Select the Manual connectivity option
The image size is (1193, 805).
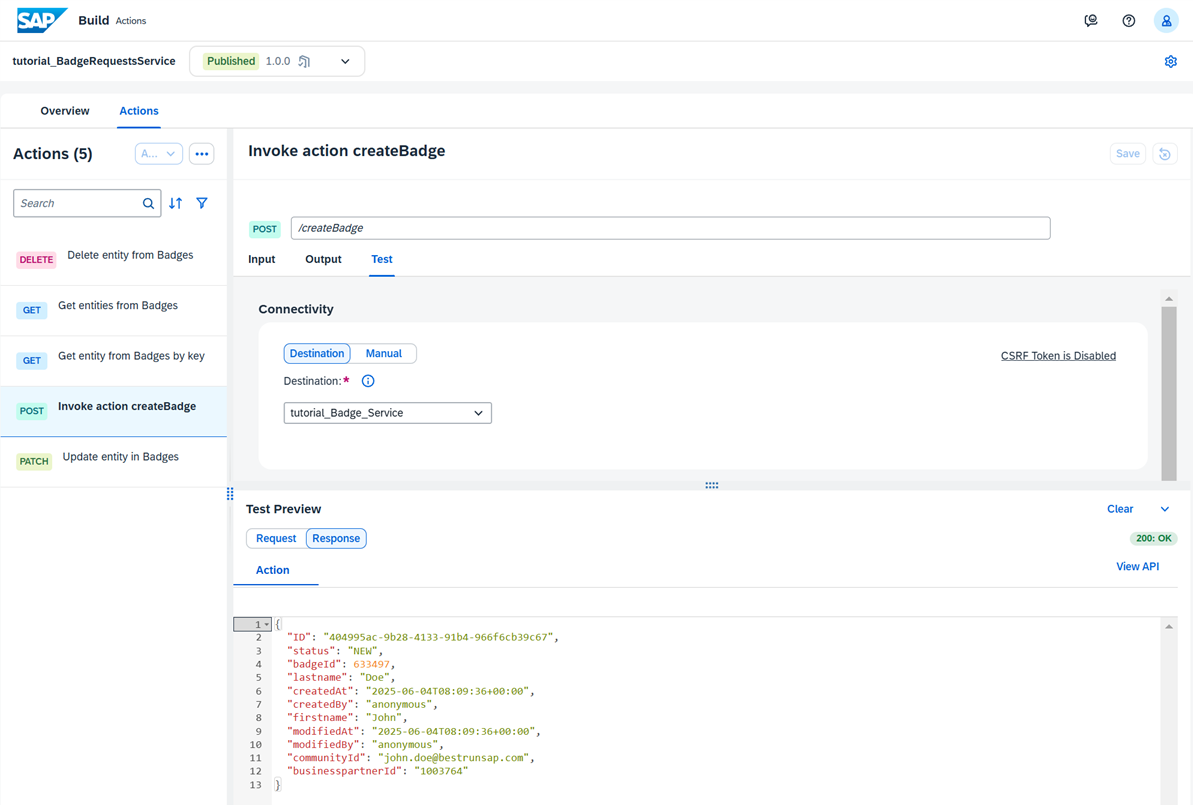point(383,354)
